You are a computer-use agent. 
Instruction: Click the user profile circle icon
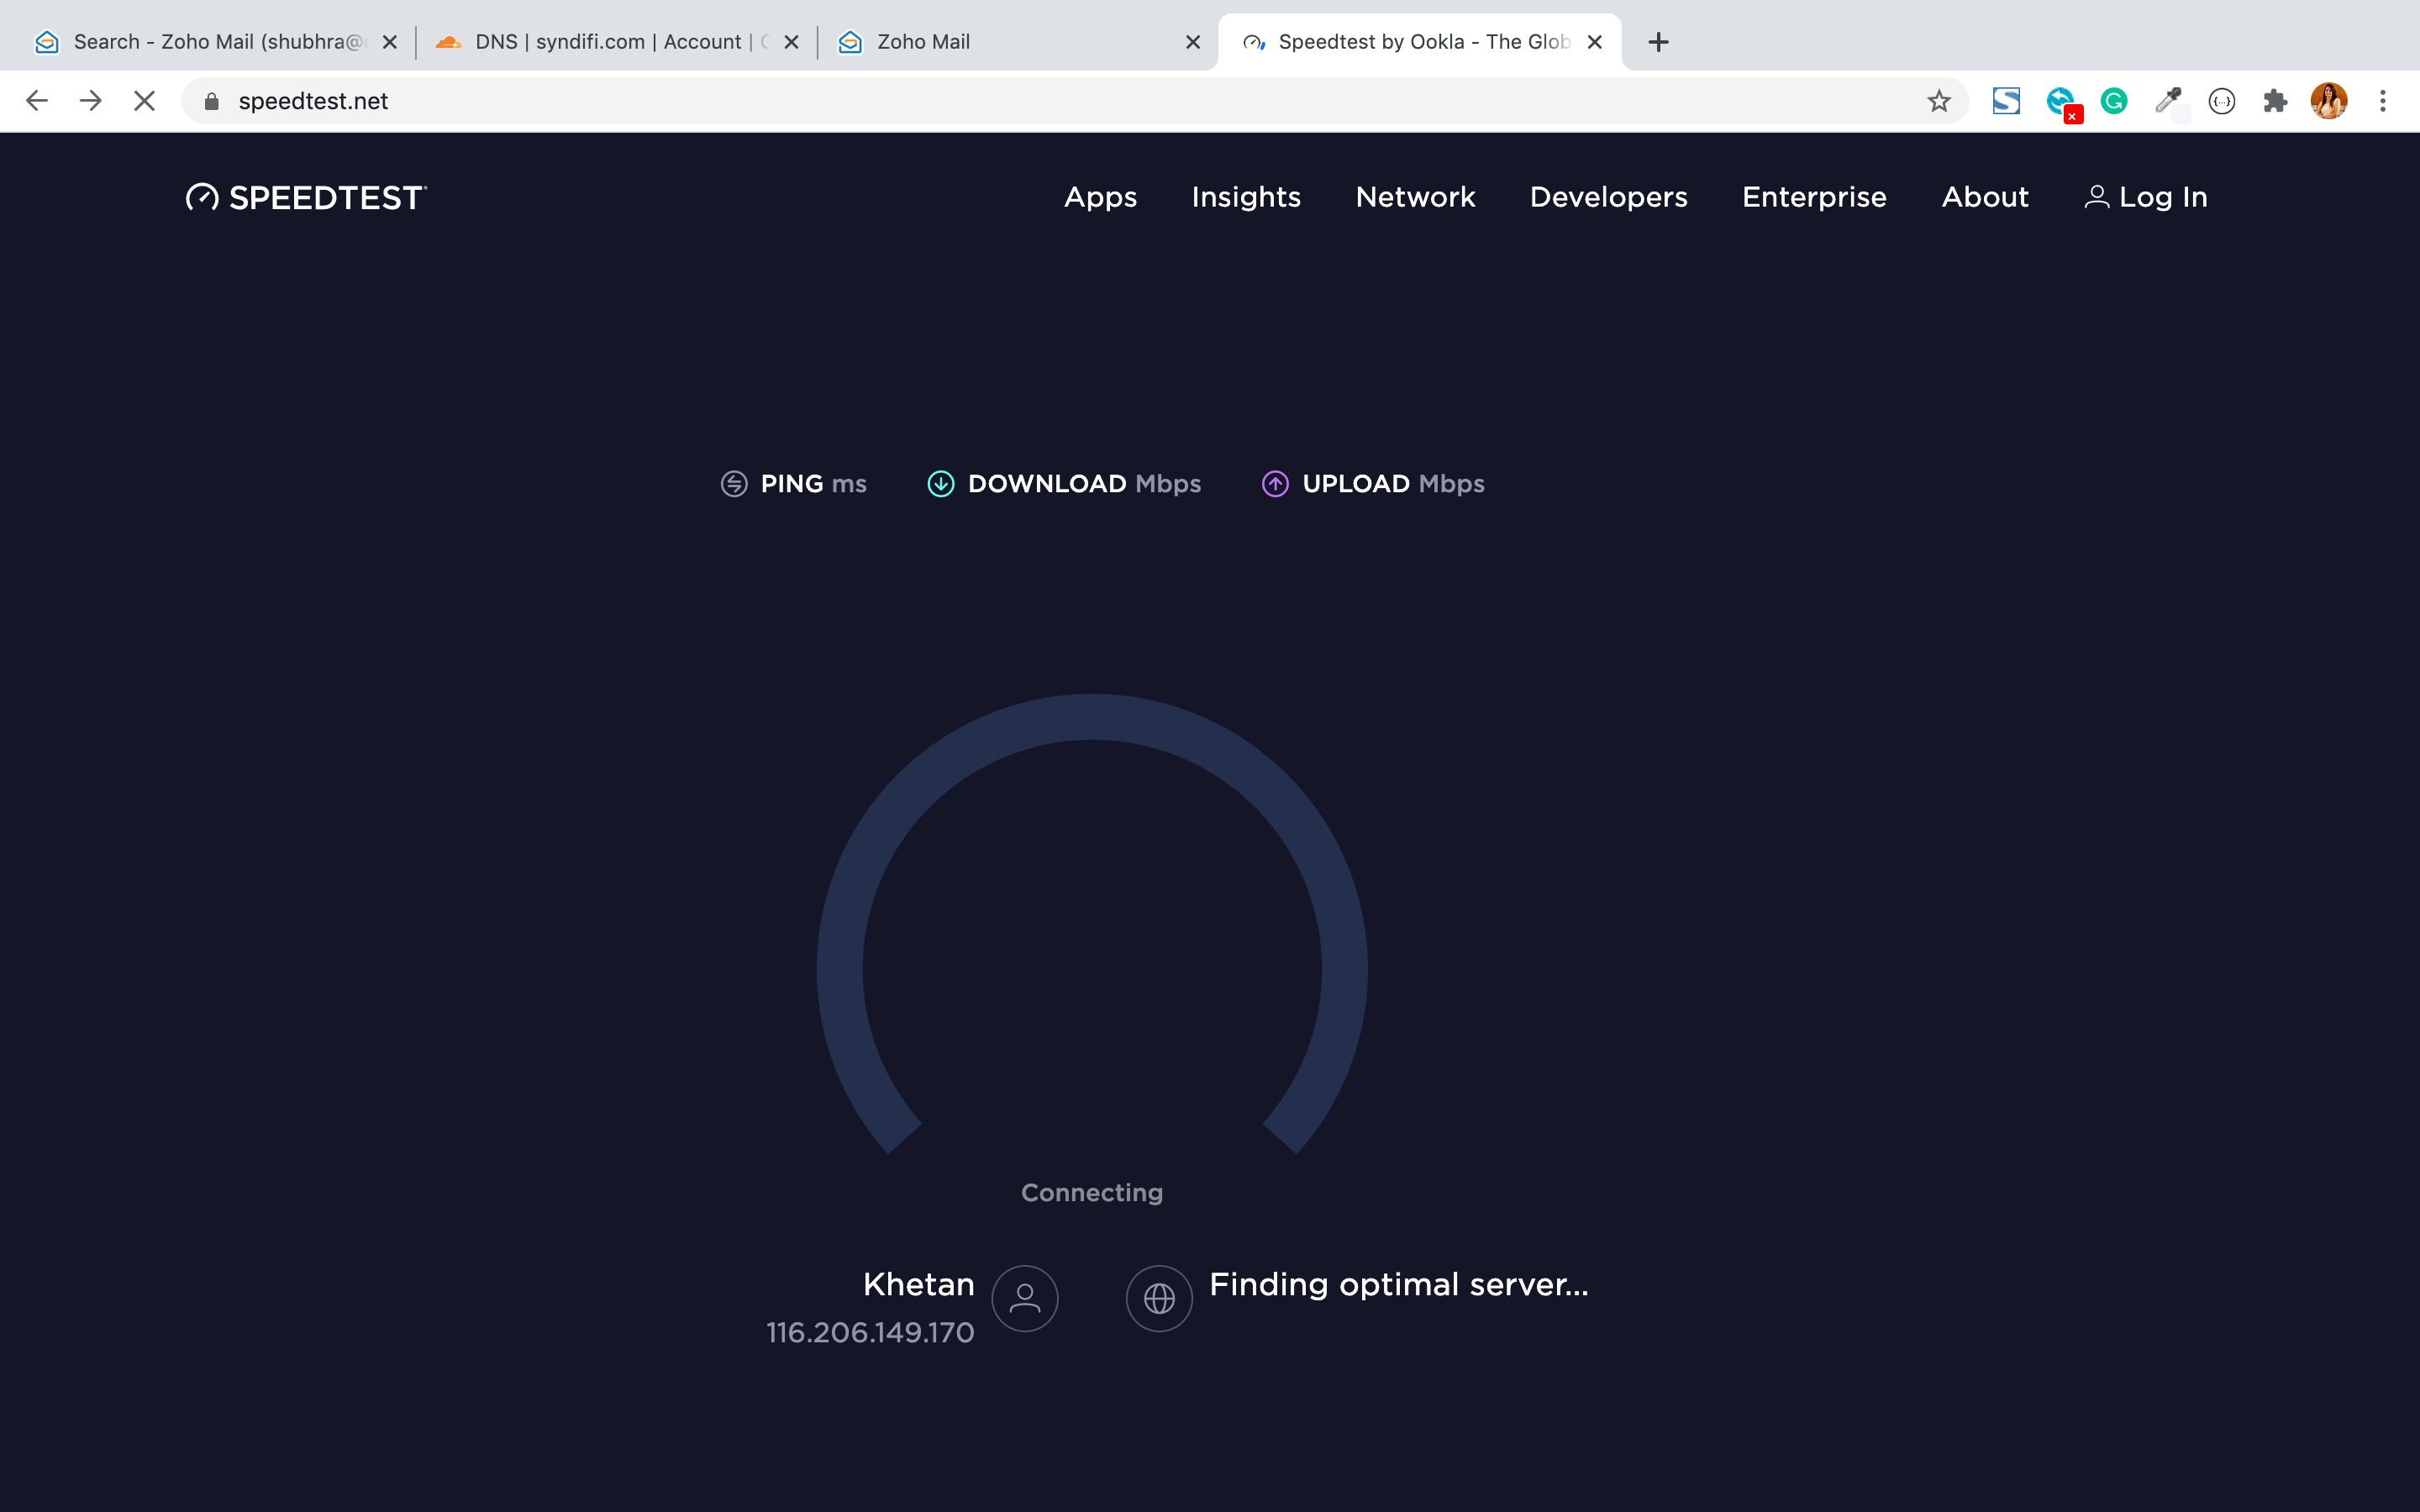click(x=1025, y=1298)
